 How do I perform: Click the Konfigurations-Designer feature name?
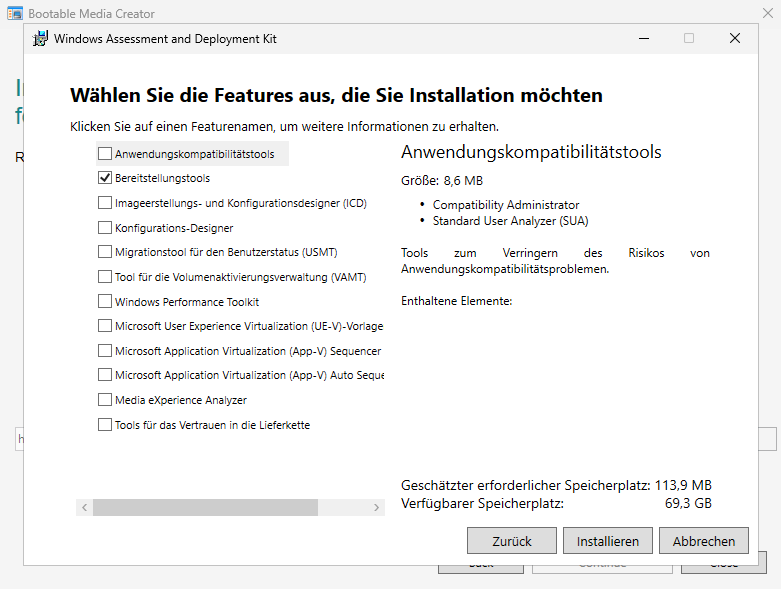click(x=174, y=228)
